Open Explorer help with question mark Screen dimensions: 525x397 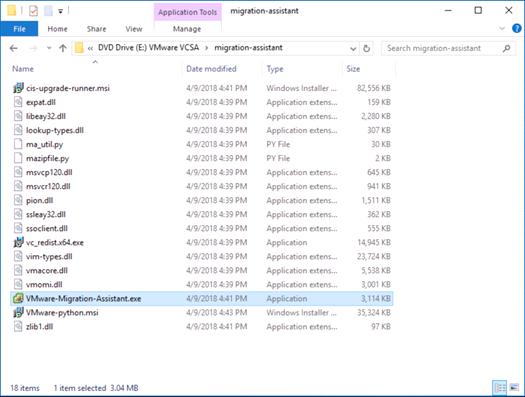(x=517, y=28)
